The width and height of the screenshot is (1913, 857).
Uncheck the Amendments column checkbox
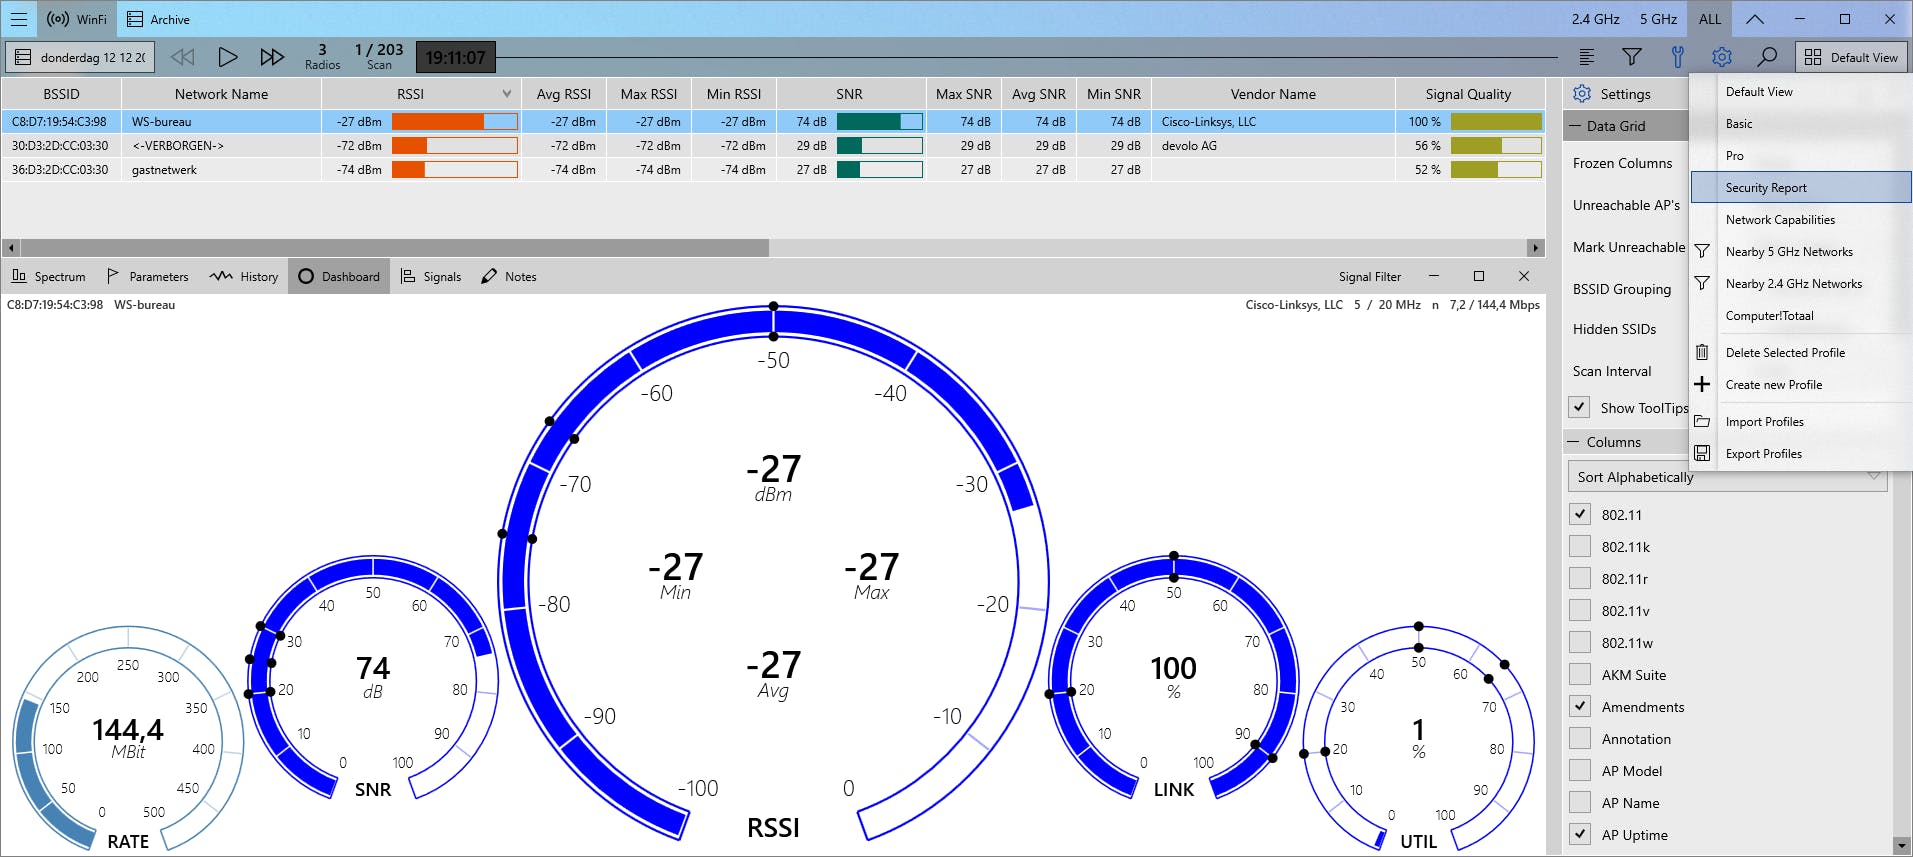point(1580,707)
